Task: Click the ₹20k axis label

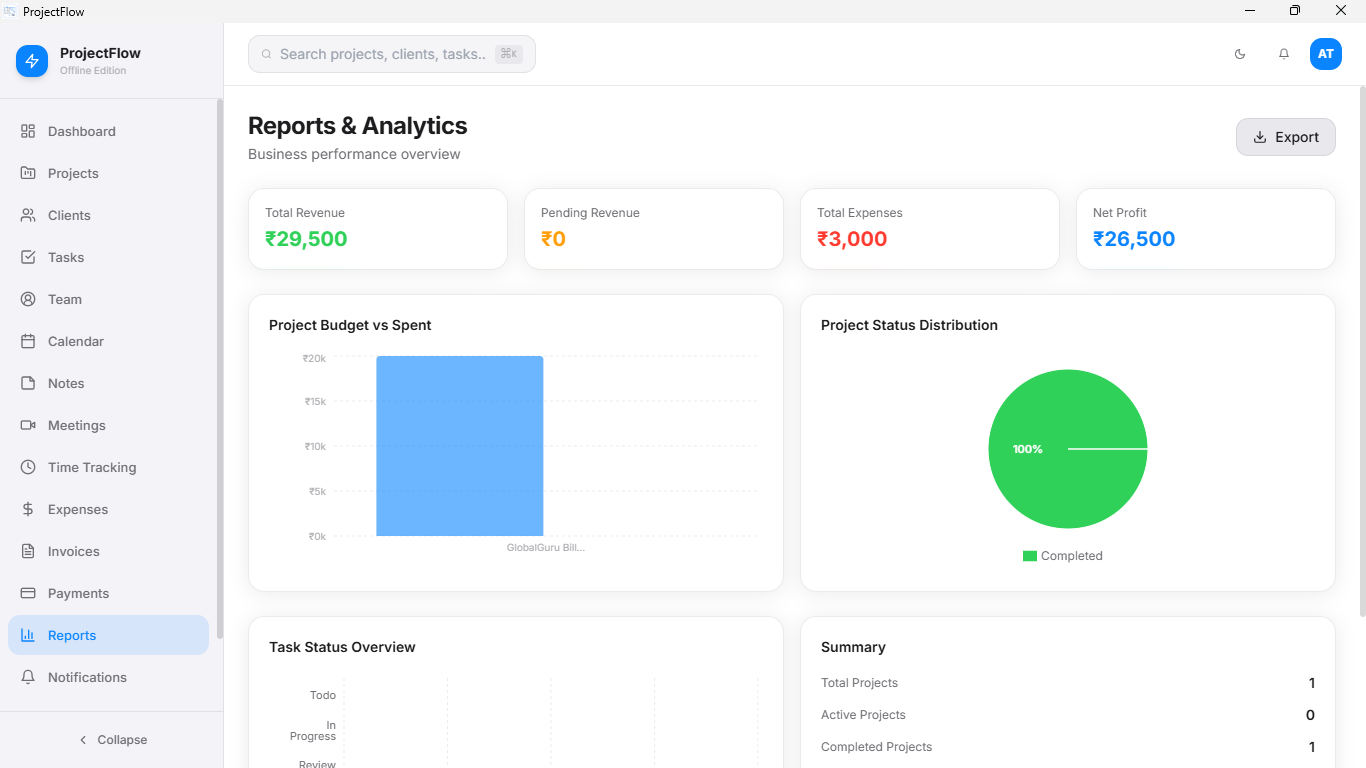Action: click(314, 358)
